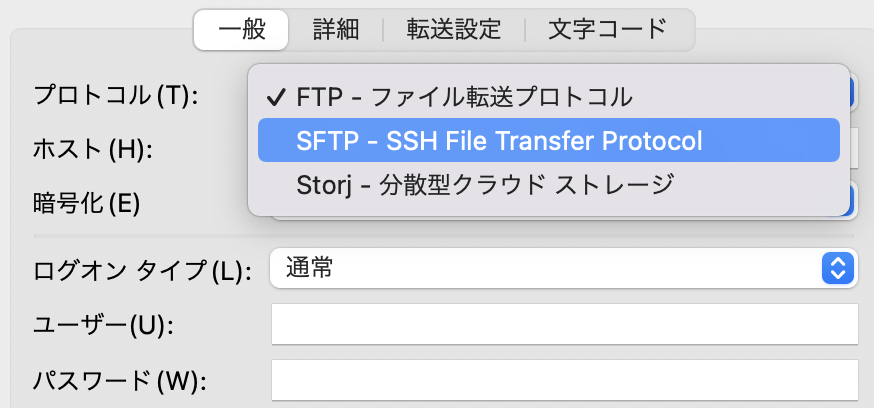Focus the パスワード(W) text field
This screenshot has height=408, width=874.
click(565, 380)
